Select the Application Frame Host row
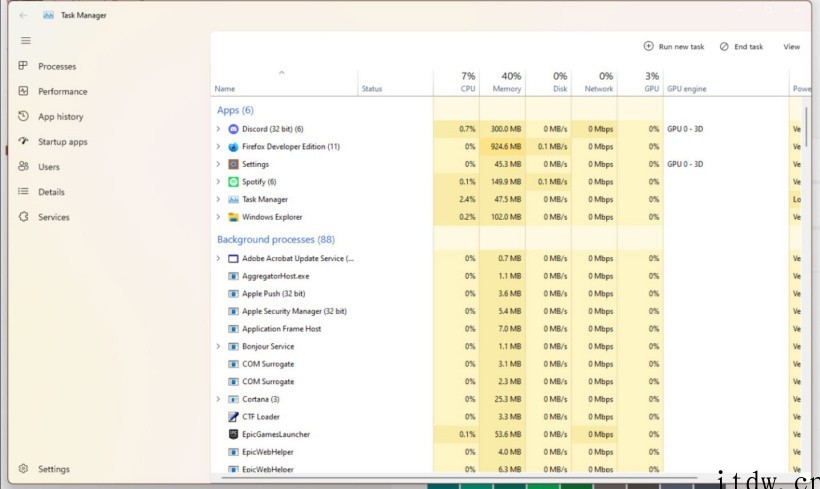The height and width of the screenshot is (489, 820). click(x=506, y=329)
